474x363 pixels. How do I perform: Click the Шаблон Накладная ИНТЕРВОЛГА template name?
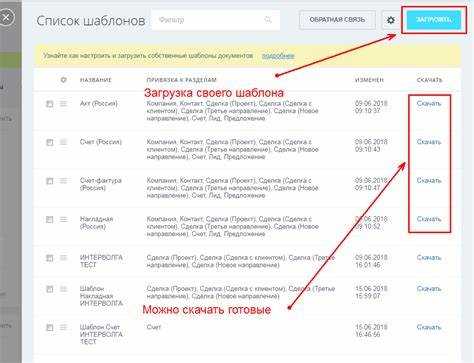(101, 296)
